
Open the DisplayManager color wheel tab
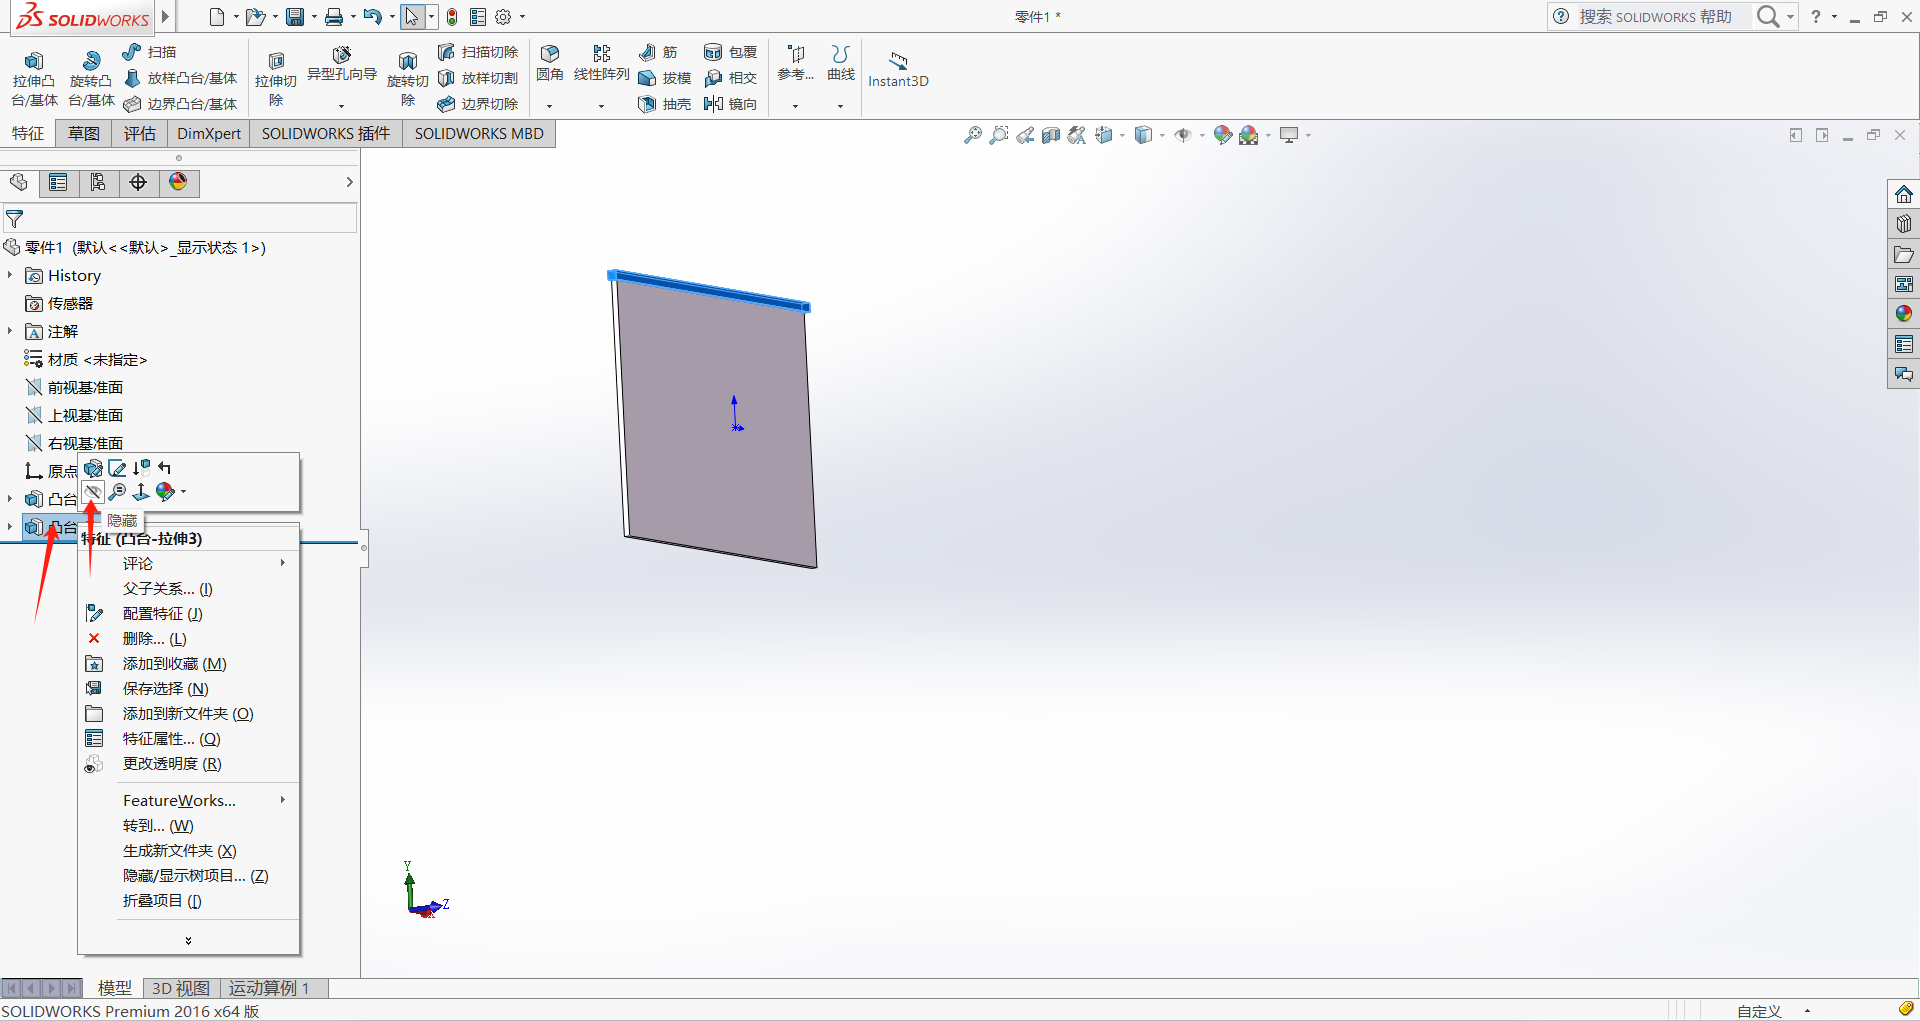178,182
